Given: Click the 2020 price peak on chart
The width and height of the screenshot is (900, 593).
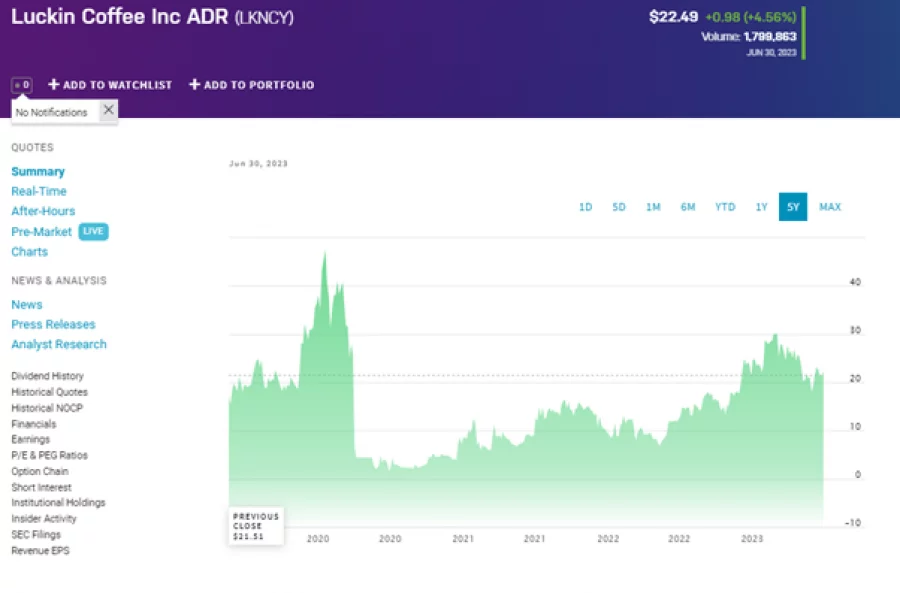Looking at the screenshot, I should (x=325, y=254).
